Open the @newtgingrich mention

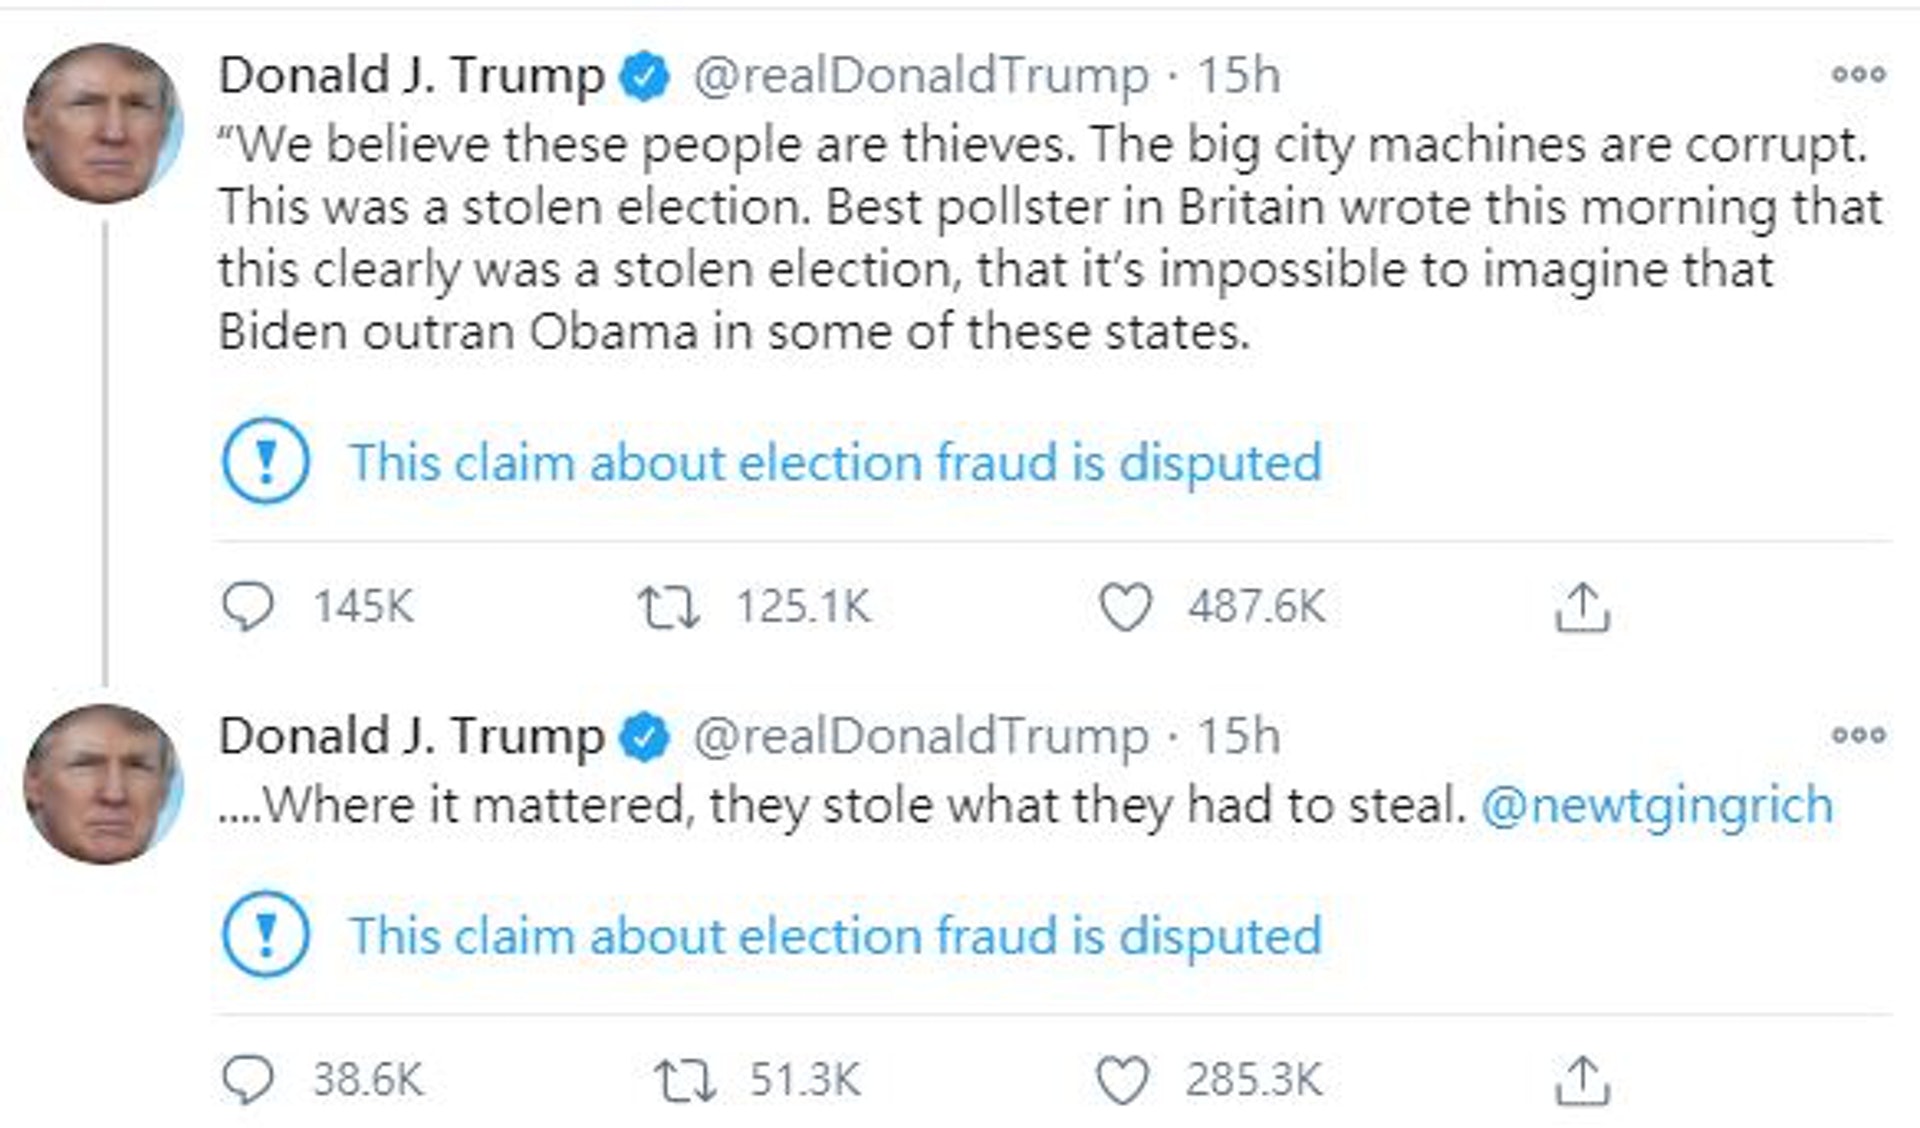(1657, 805)
